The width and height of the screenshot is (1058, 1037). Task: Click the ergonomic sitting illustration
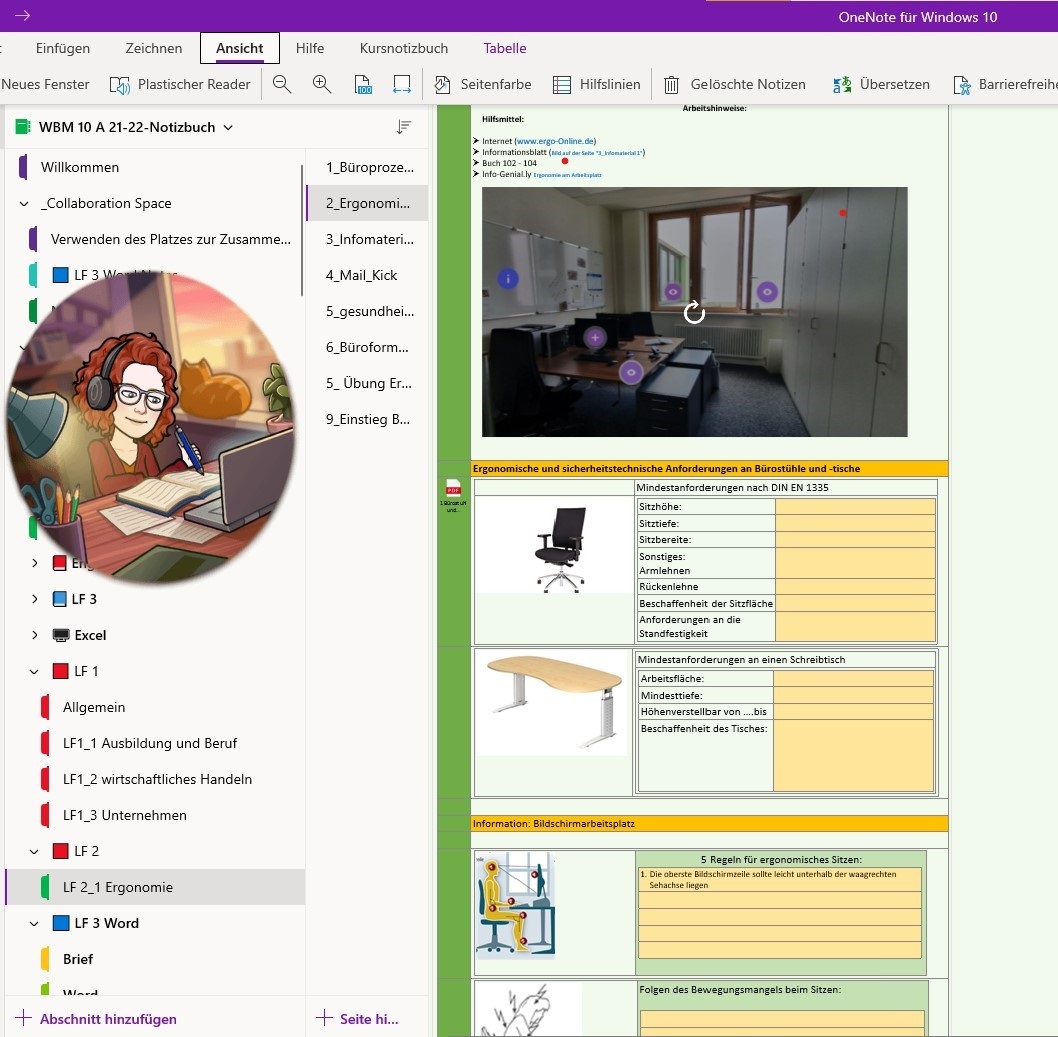[516, 905]
